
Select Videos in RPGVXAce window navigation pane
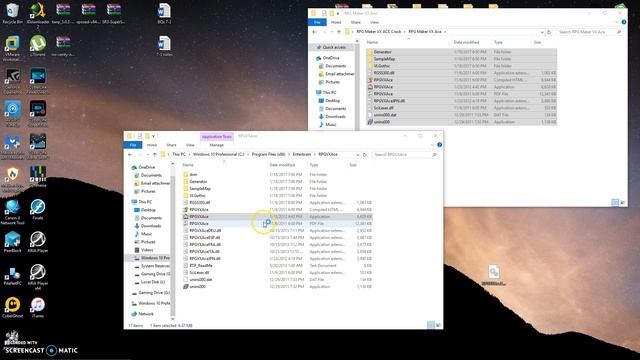point(147,250)
